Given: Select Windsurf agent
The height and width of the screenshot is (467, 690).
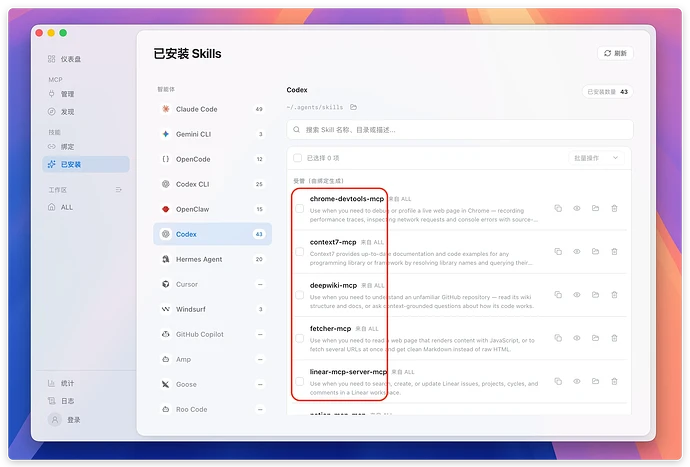Looking at the screenshot, I should point(213,309).
